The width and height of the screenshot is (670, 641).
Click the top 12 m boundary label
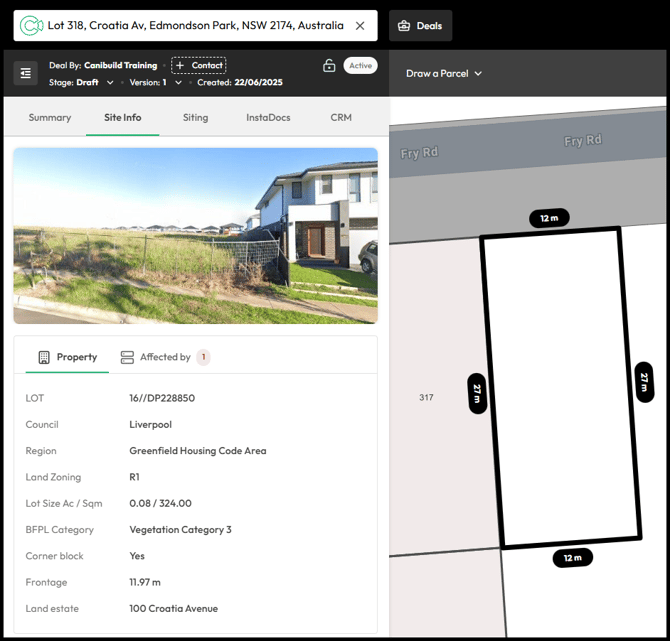pos(549,219)
